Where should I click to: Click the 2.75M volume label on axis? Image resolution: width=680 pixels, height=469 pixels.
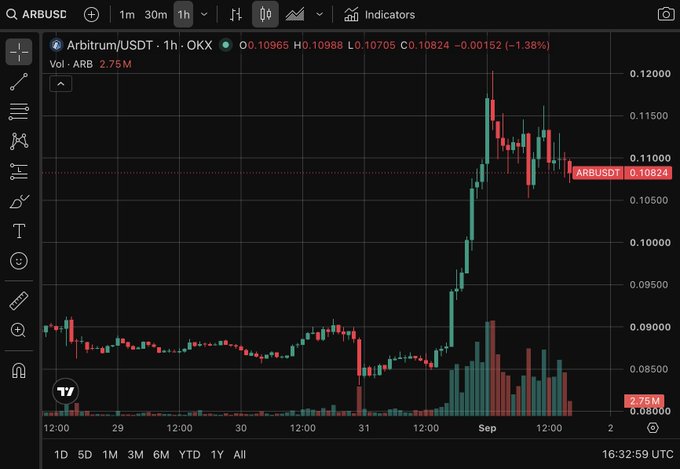click(x=644, y=401)
